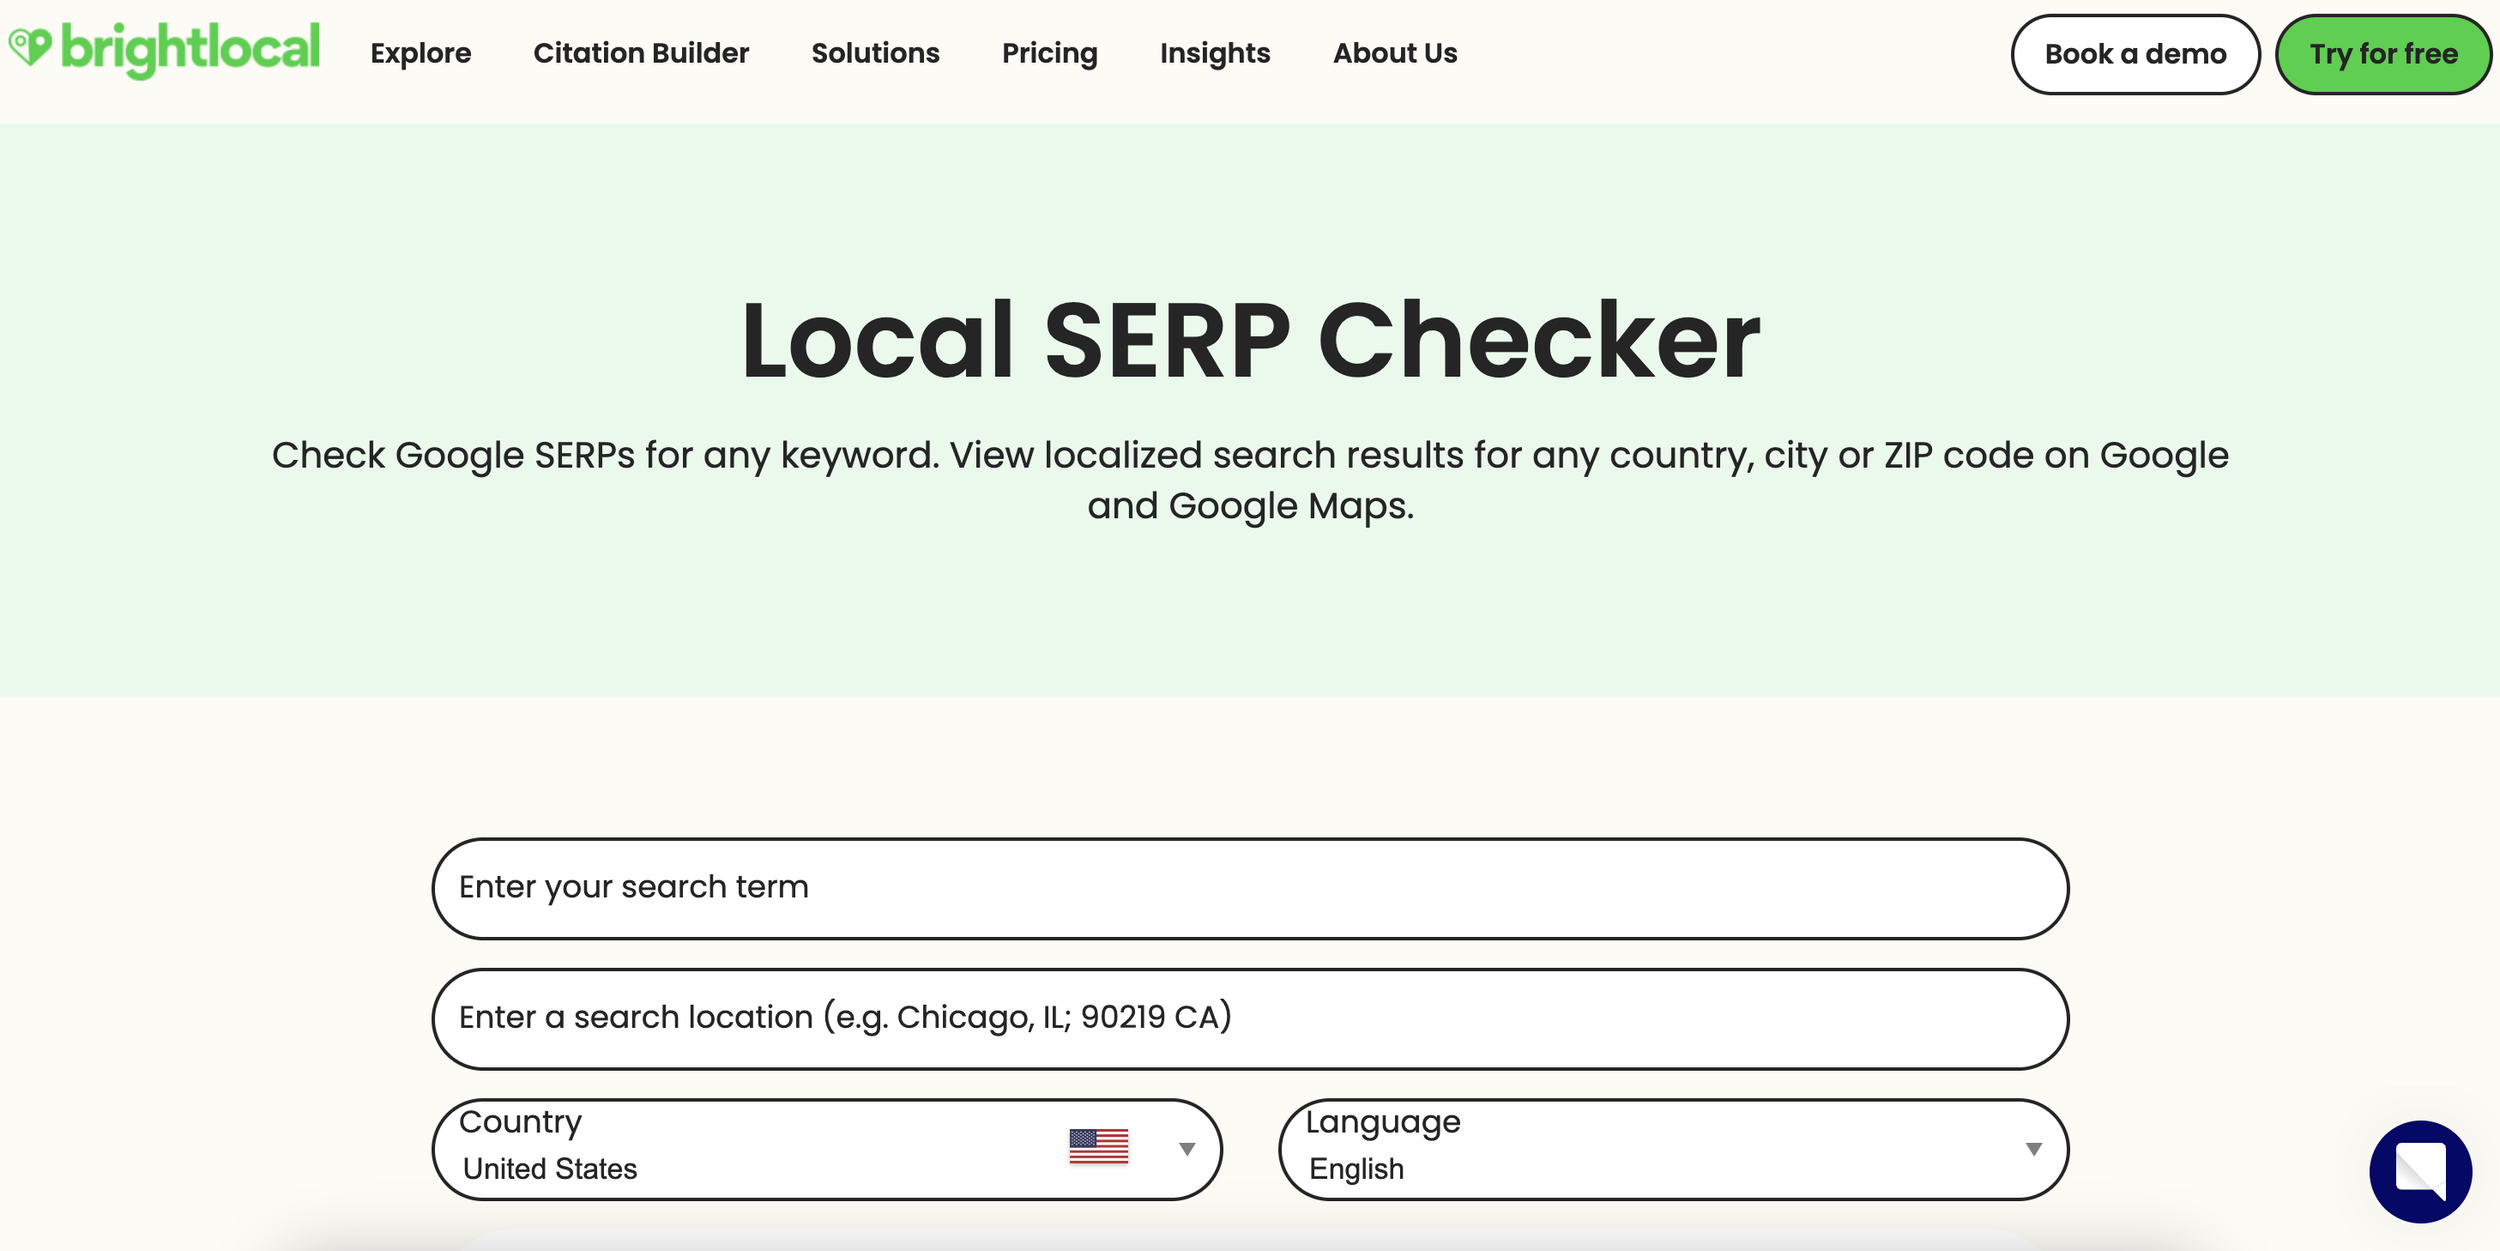Click the brightlocal heart pin logo icon

coord(30,46)
